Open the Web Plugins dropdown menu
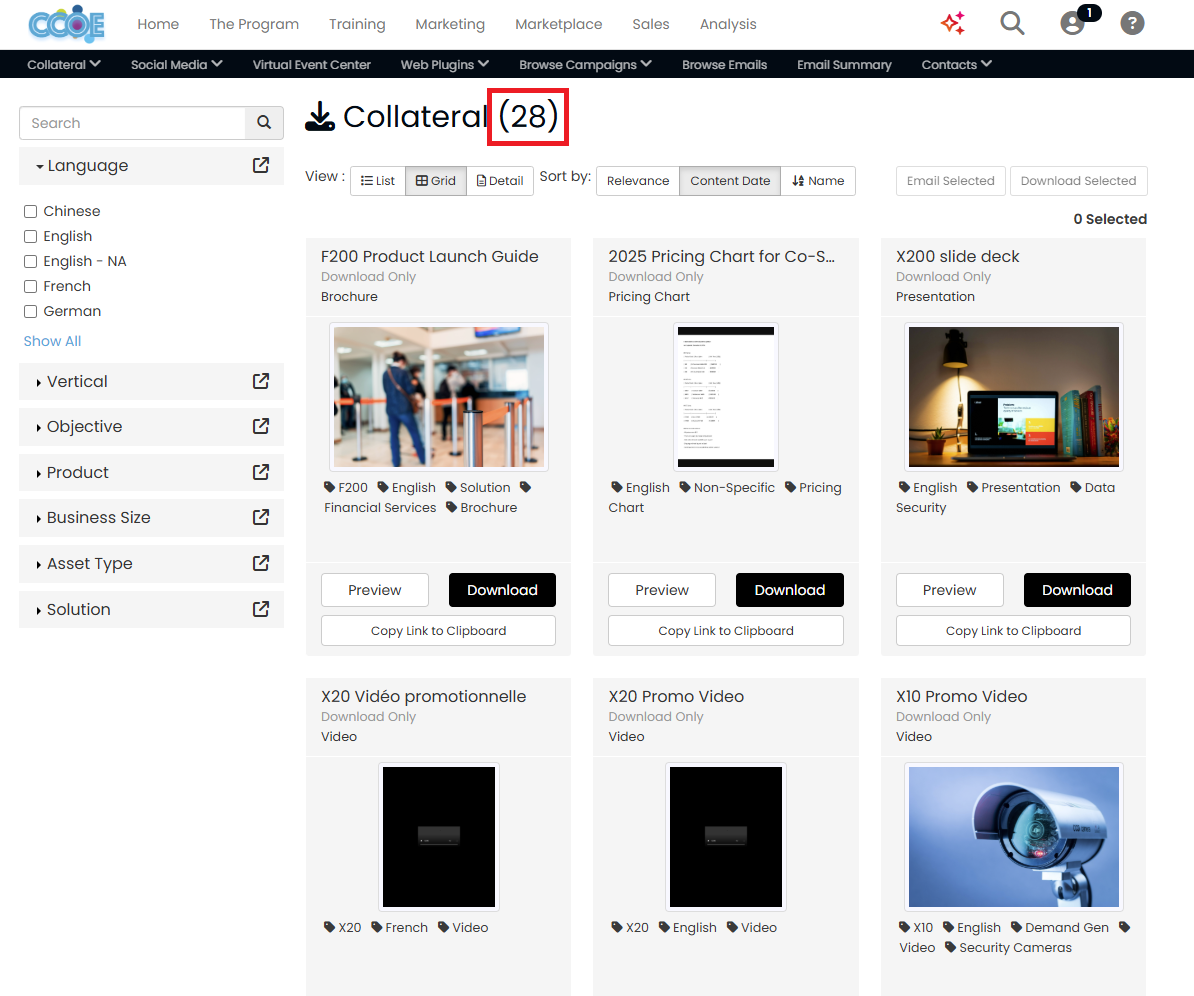 [x=445, y=65]
